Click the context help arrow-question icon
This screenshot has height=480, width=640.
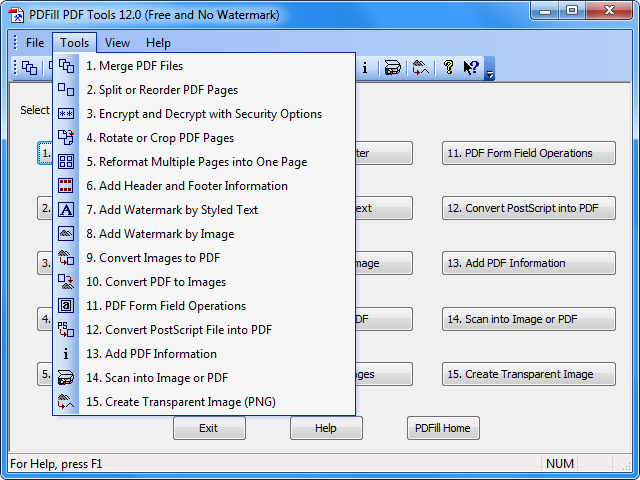(471, 67)
